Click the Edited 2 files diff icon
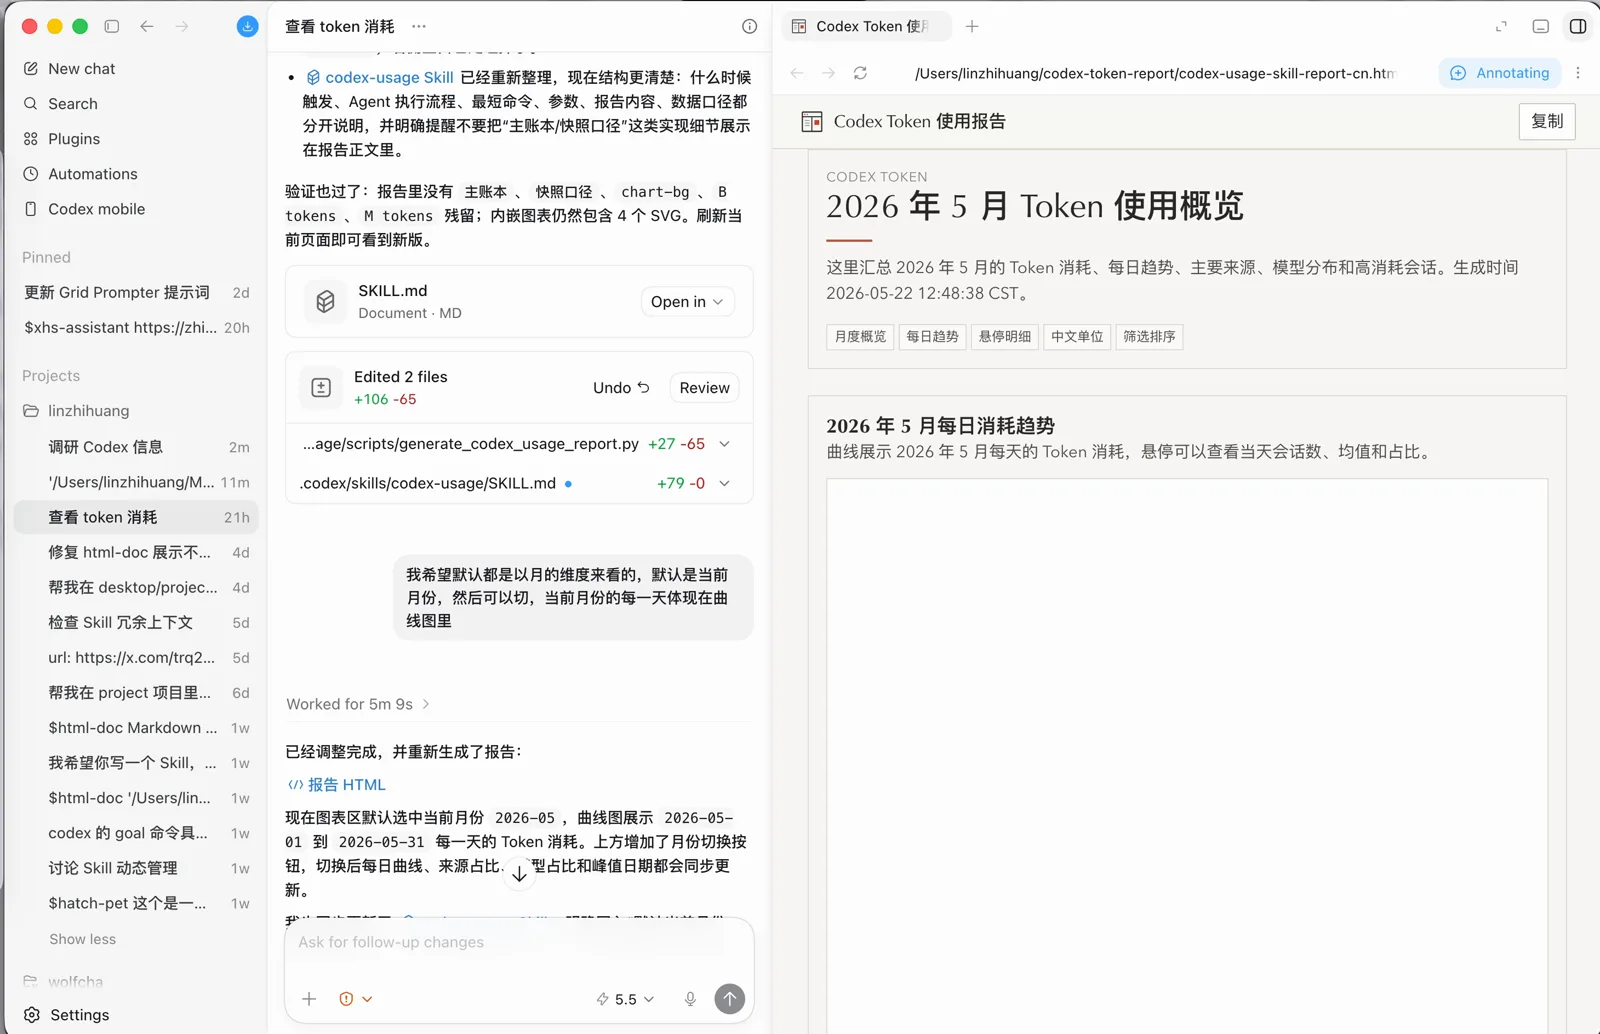The width and height of the screenshot is (1600, 1034). click(321, 387)
